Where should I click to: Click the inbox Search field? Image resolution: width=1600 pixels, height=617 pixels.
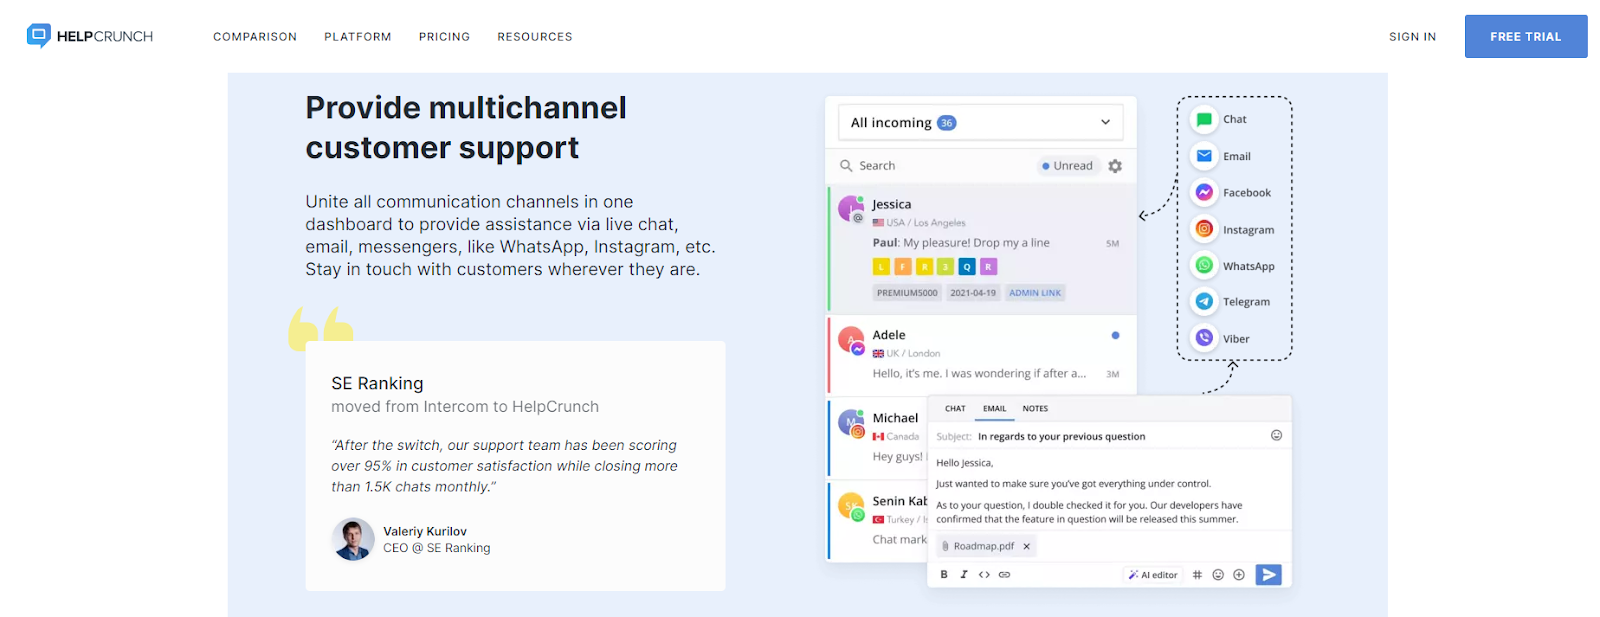(x=930, y=166)
